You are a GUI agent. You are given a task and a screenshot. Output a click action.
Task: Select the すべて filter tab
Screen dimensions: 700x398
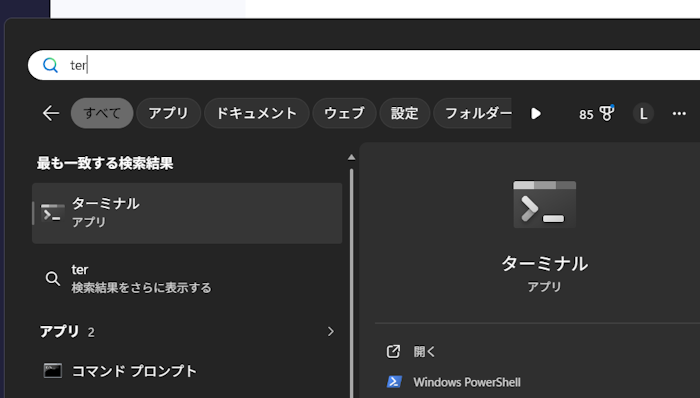pyautogui.click(x=102, y=113)
